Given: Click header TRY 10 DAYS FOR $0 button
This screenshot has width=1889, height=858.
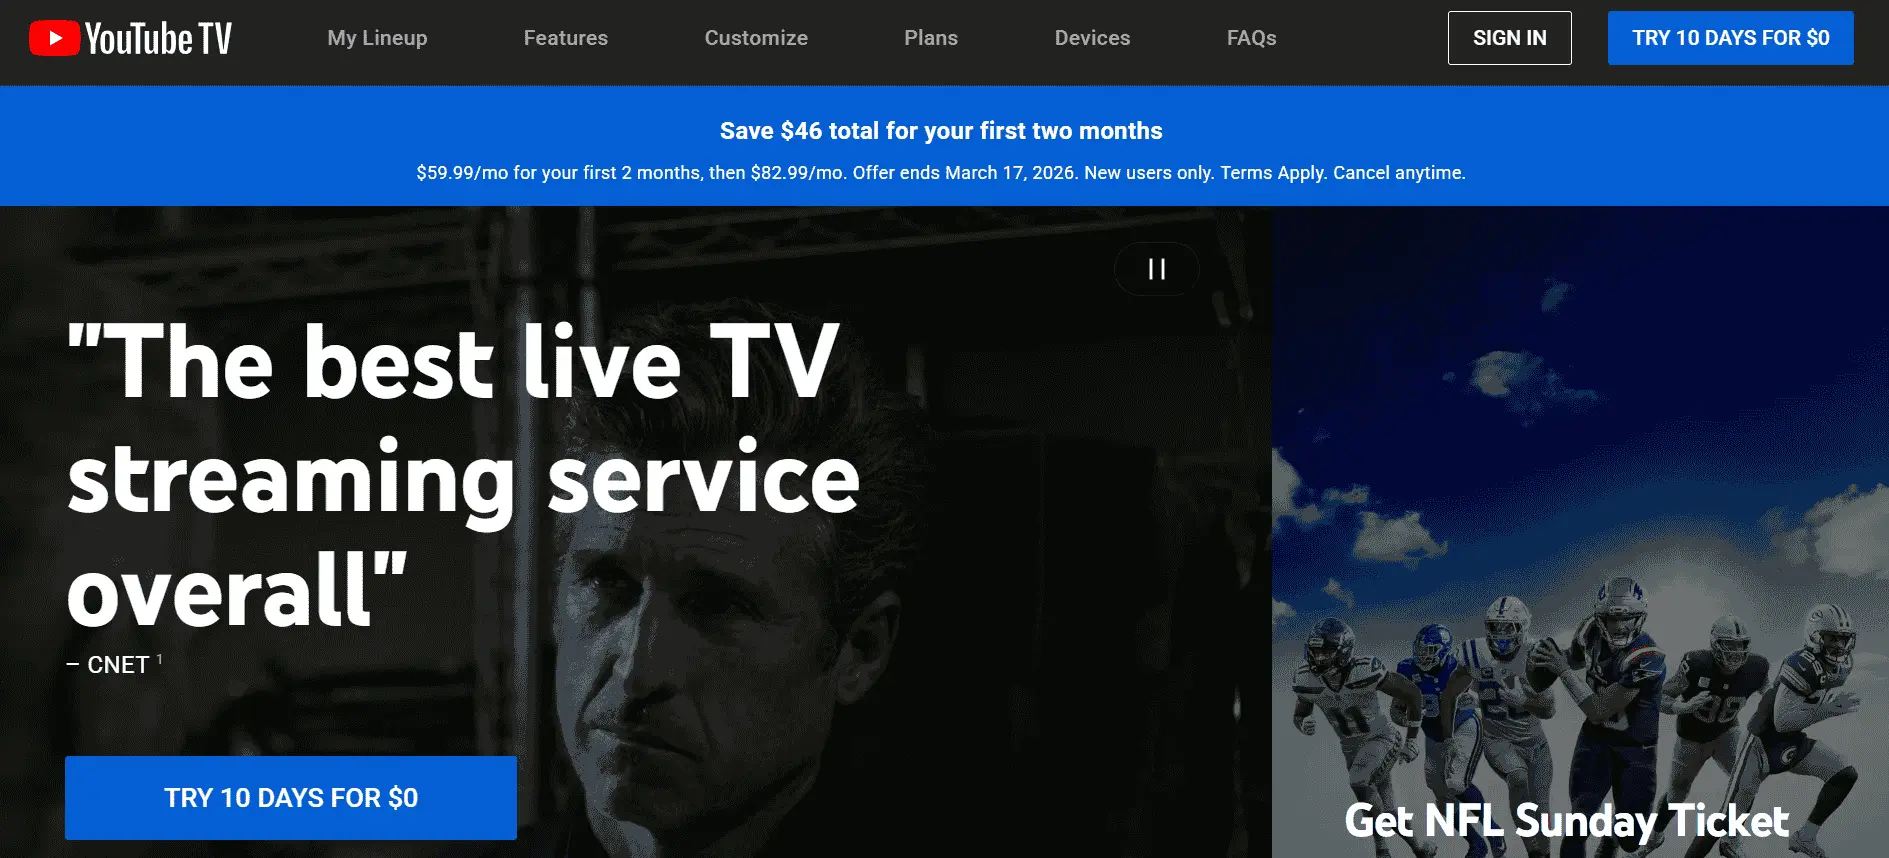Looking at the screenshot, I should pyautogui.click(x=1731, y=38).
